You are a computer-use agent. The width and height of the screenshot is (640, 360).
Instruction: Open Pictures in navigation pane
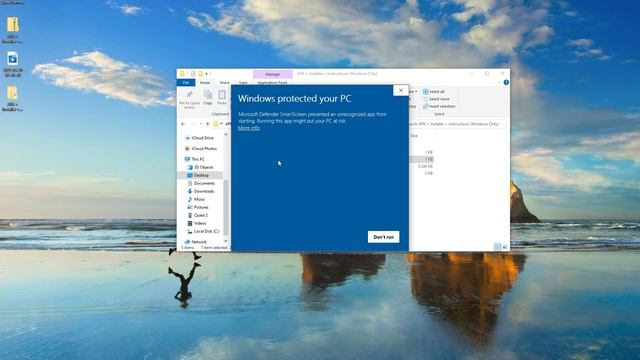coord(198,207)
